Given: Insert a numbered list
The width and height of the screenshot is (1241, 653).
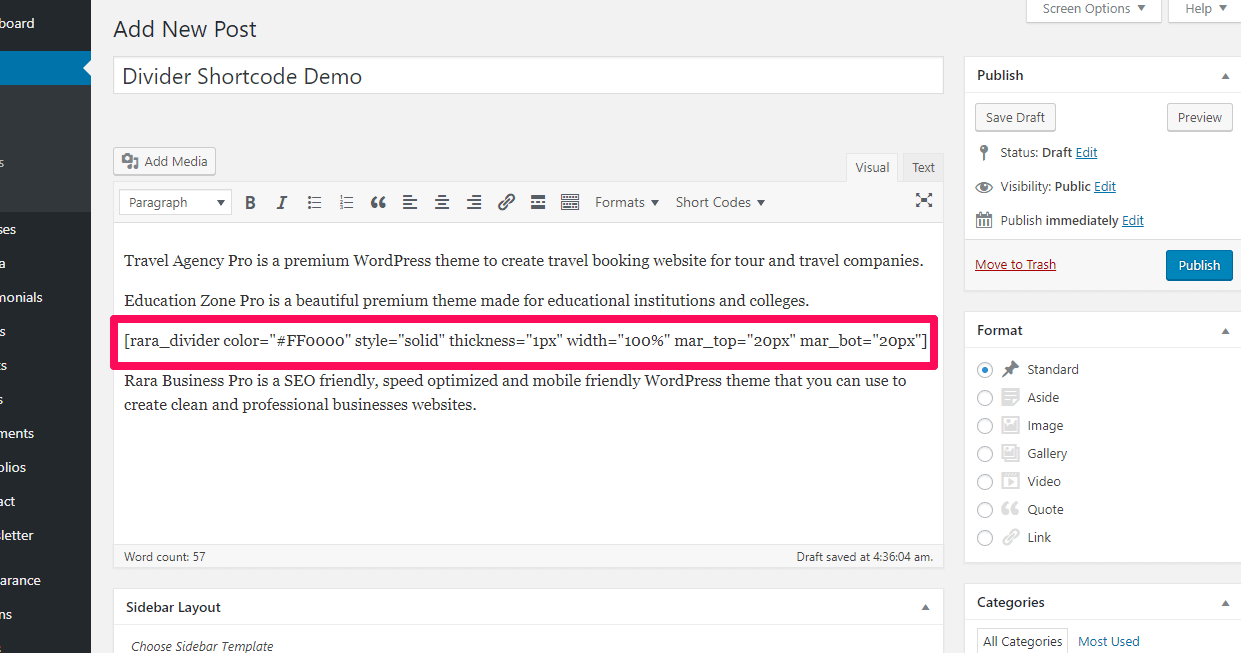Looking at the screenshot, I should 346,202.
